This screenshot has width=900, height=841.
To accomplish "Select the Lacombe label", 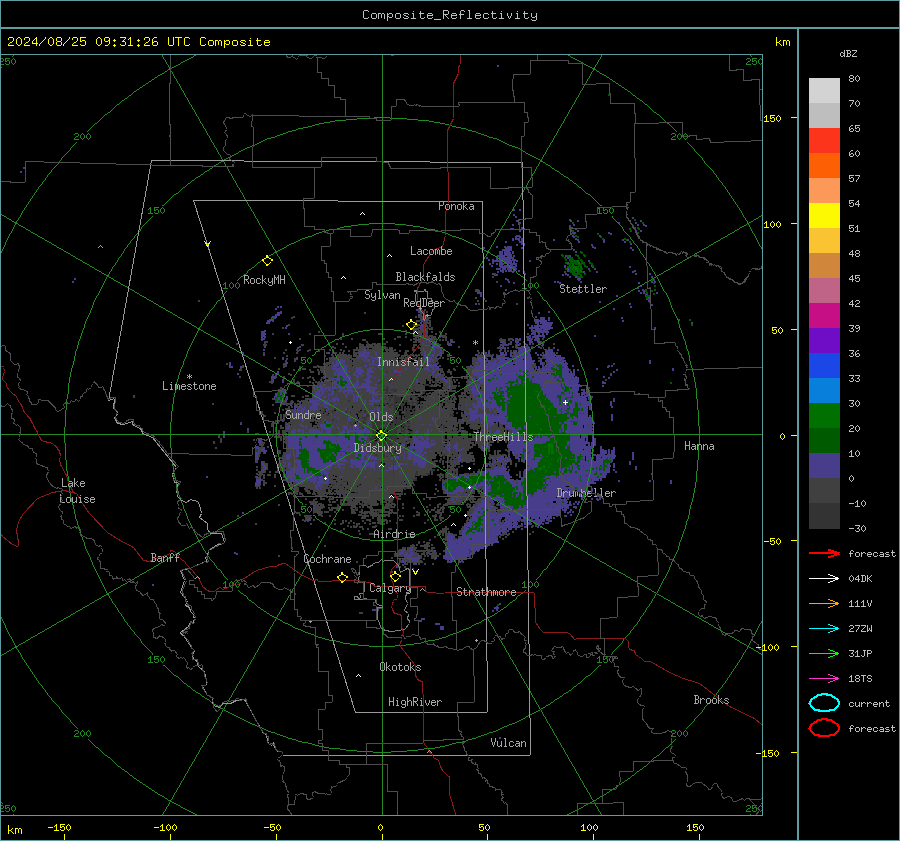I will point(431,251).
